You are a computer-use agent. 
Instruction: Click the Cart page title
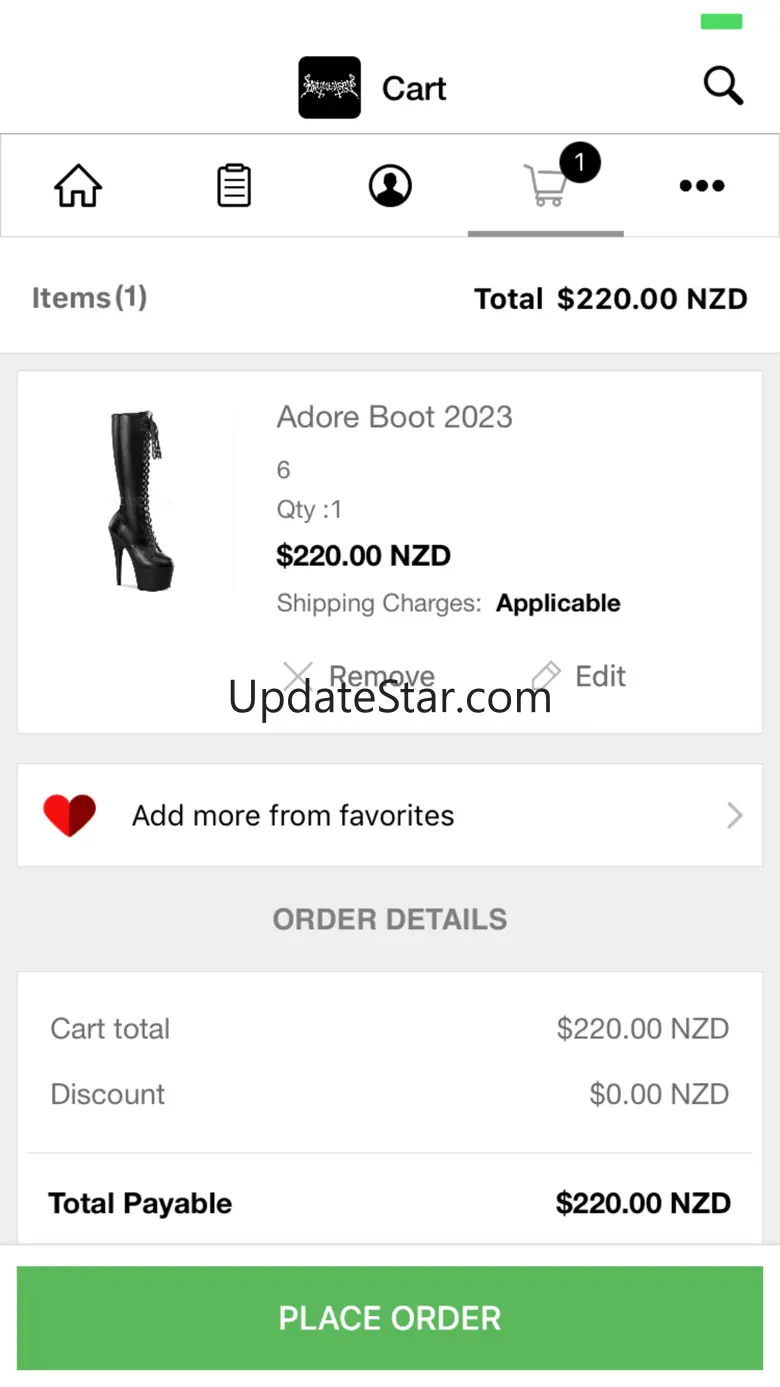(414, 88)
